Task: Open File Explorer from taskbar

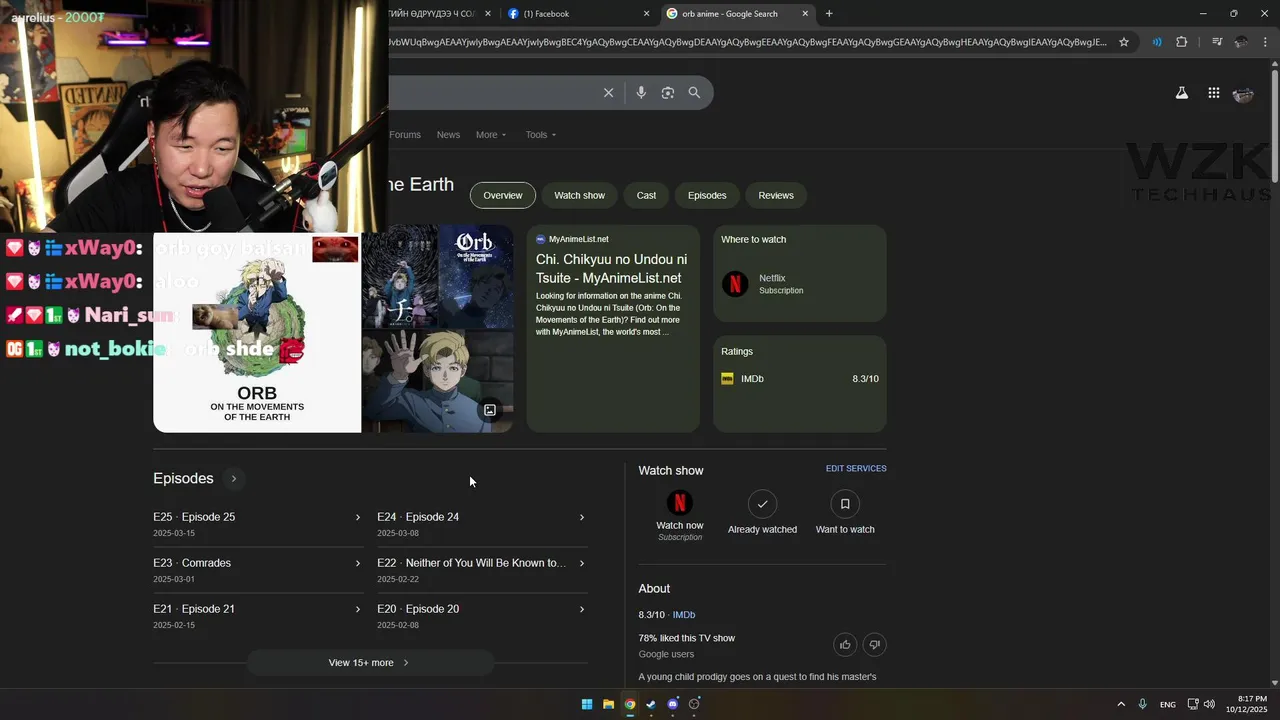Action: pos(608,704)
